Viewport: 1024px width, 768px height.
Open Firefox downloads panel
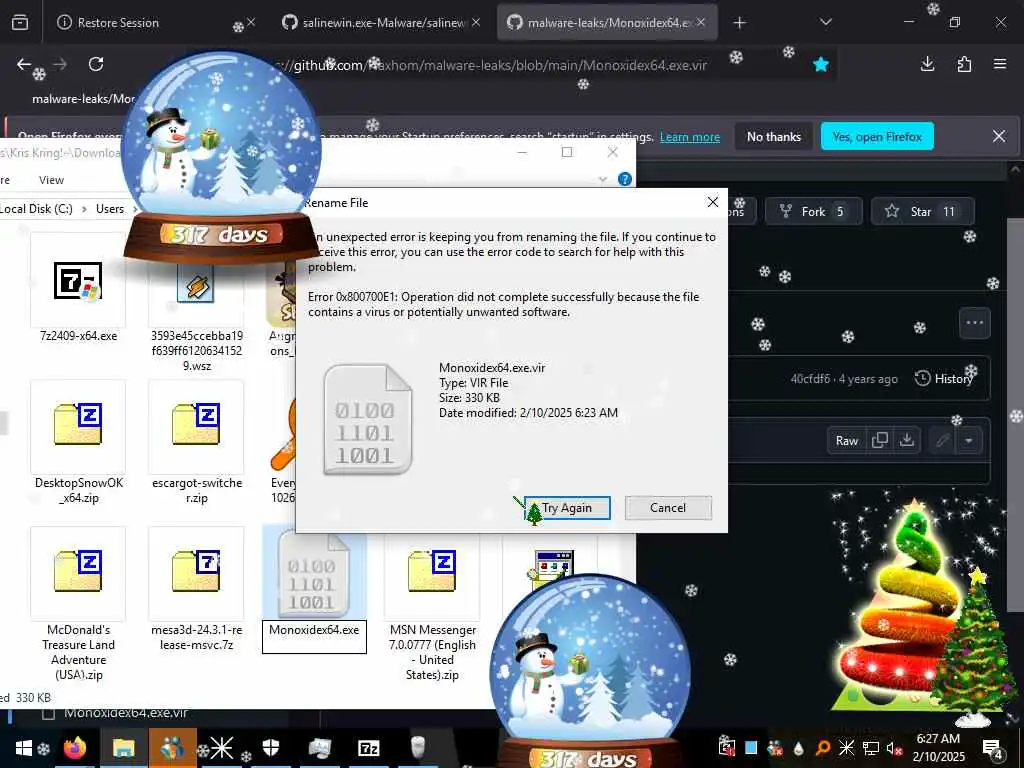click(927, 64)
